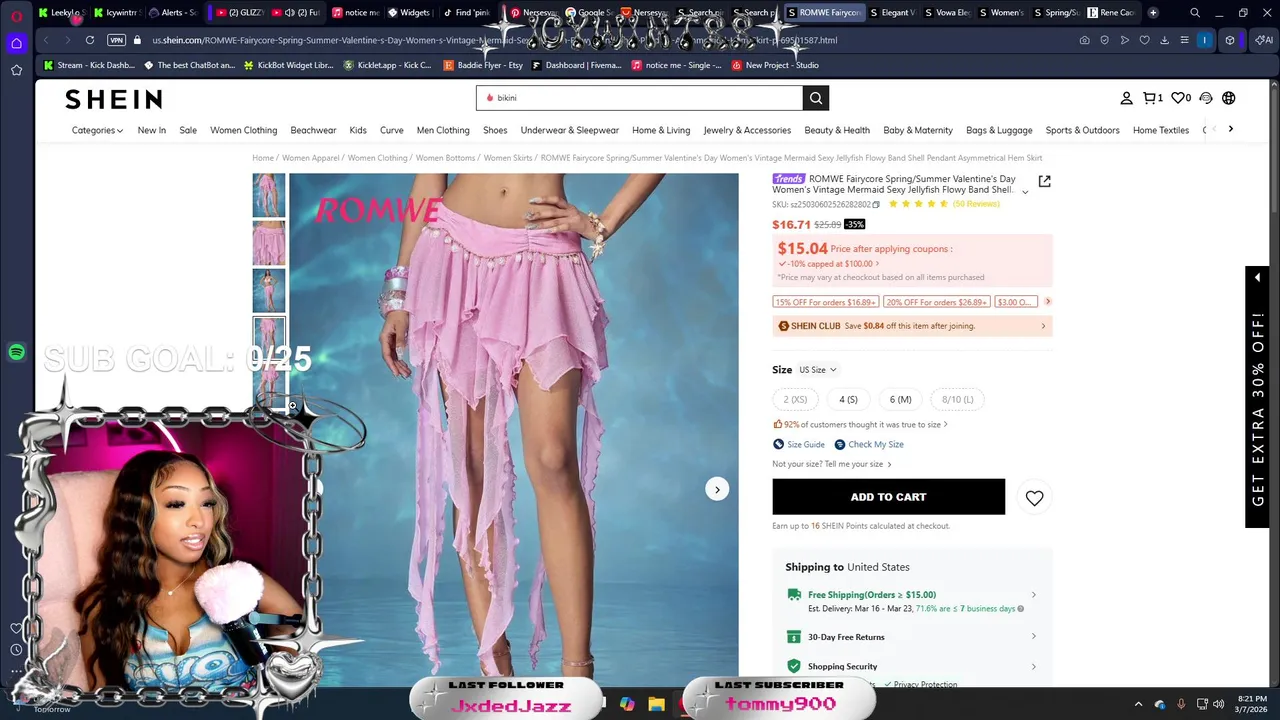Select size 2 (XS)
Viewport: 1280px width, 720px height.
795,400
